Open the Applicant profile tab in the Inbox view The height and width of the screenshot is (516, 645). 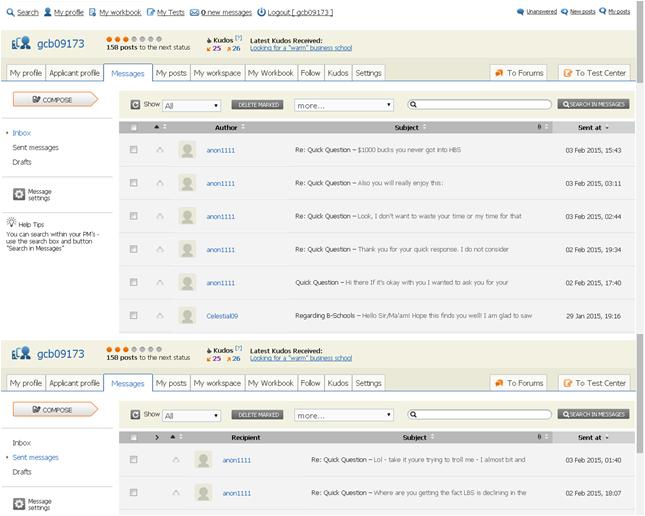point(74,73)
